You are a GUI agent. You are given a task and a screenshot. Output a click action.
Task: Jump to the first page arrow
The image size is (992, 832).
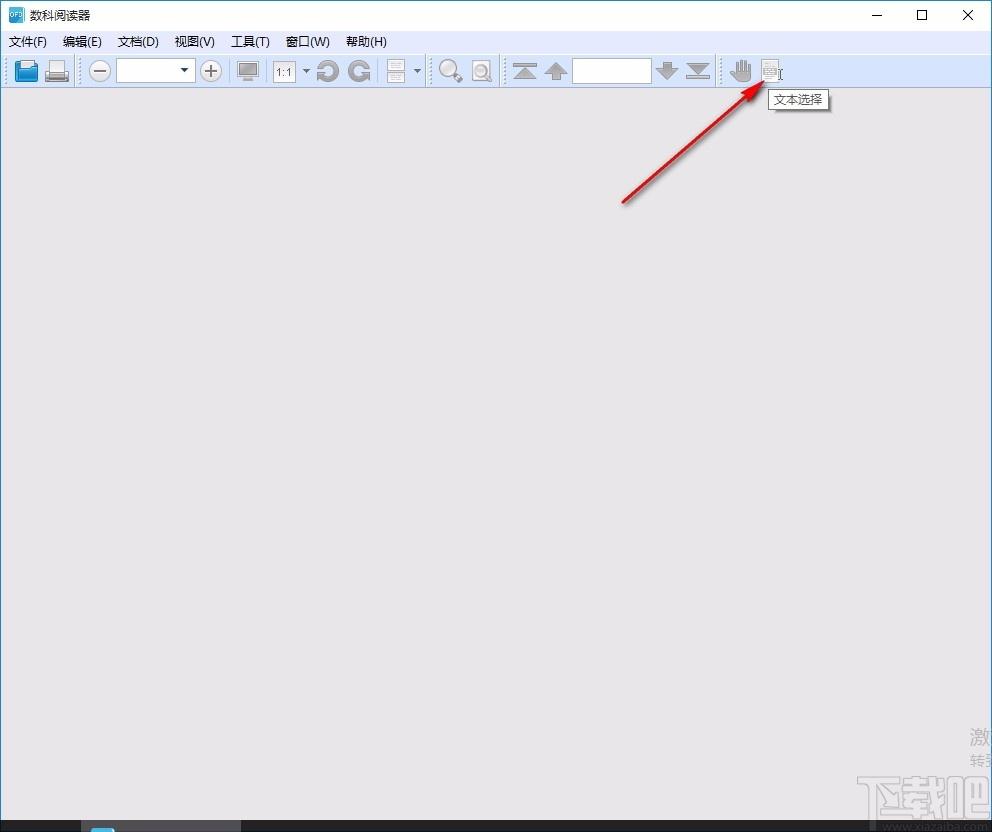[x=524, y=71]
